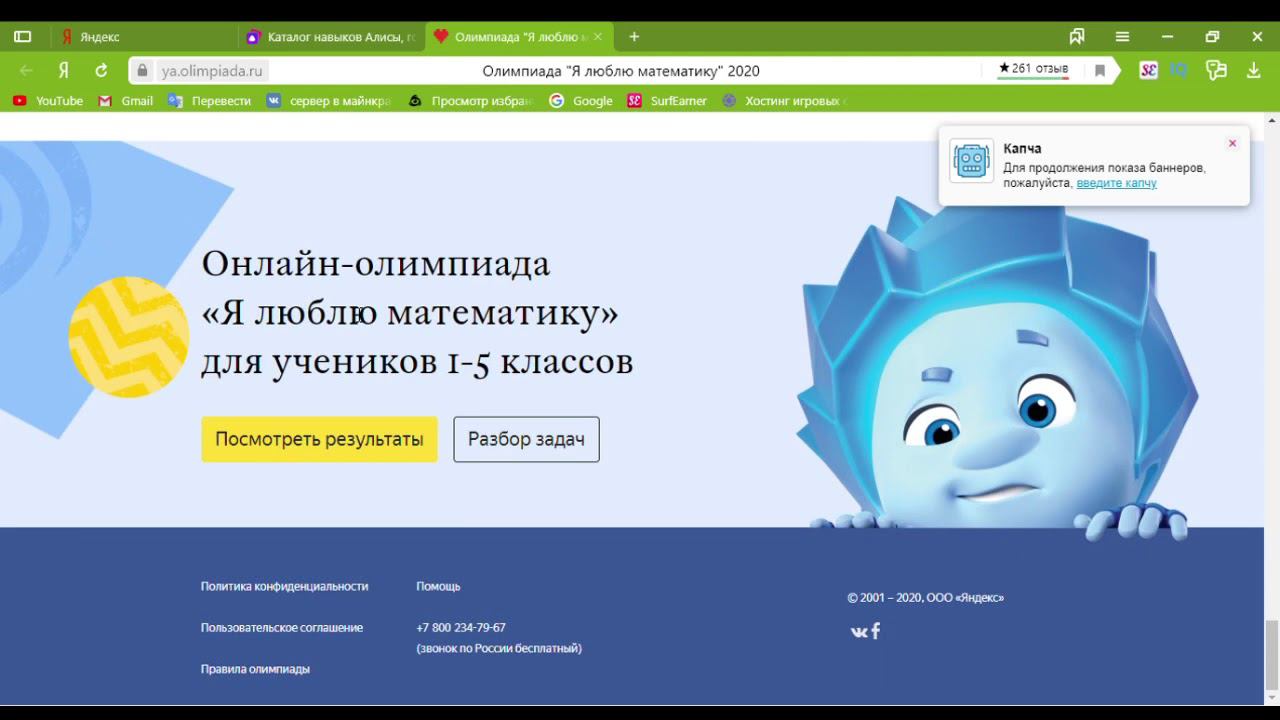Open the YouTube bookmark
This screenshot has width=1280, height=720.
click(48, 101)
